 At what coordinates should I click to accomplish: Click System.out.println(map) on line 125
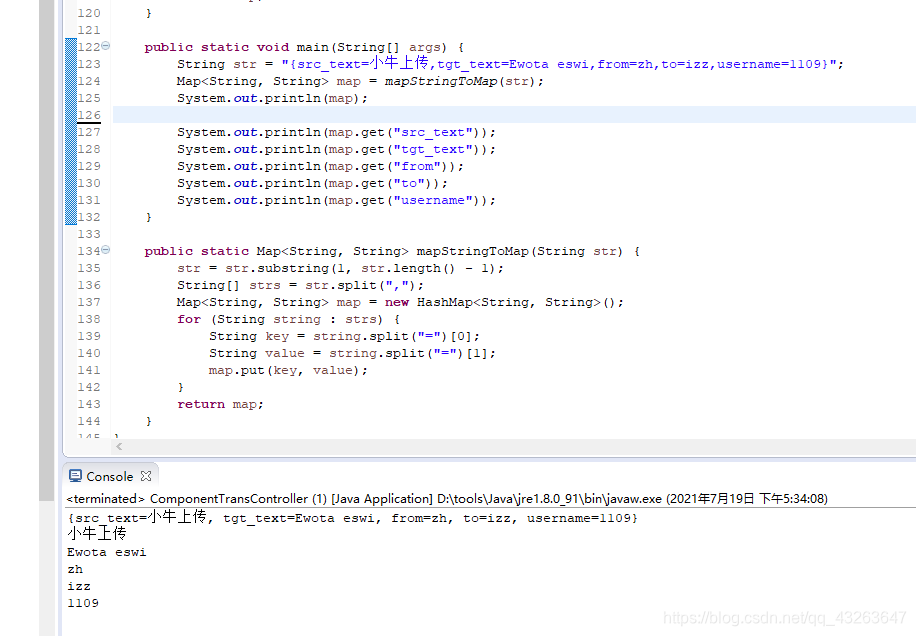(272, 98)
